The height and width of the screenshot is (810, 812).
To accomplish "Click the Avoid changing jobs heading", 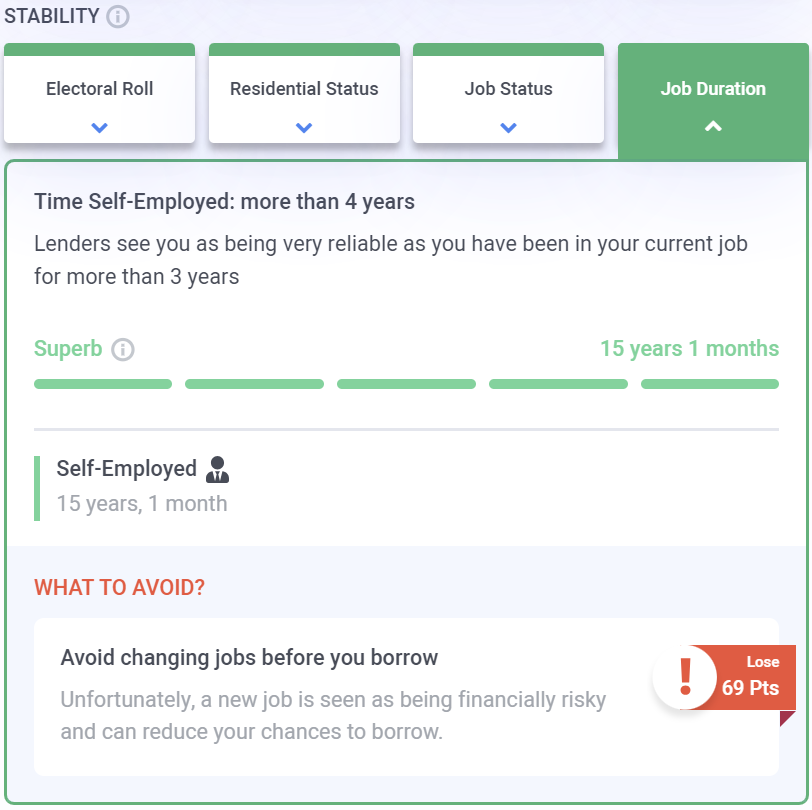I will 249,658.
